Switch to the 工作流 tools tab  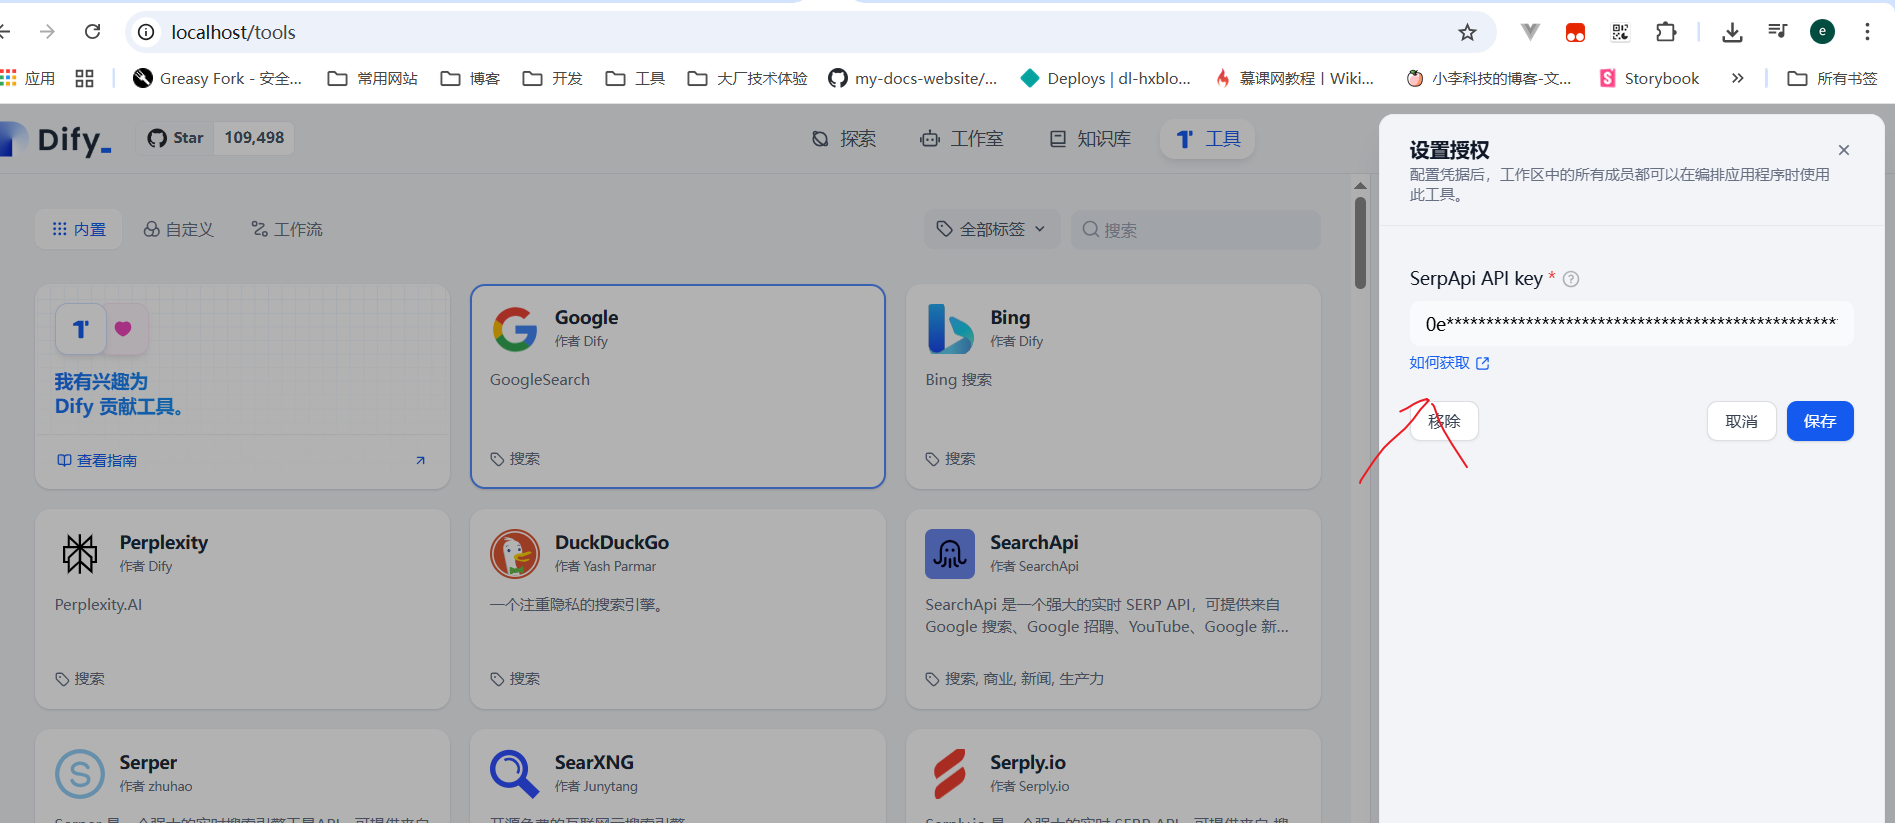(x=287, y=229)
